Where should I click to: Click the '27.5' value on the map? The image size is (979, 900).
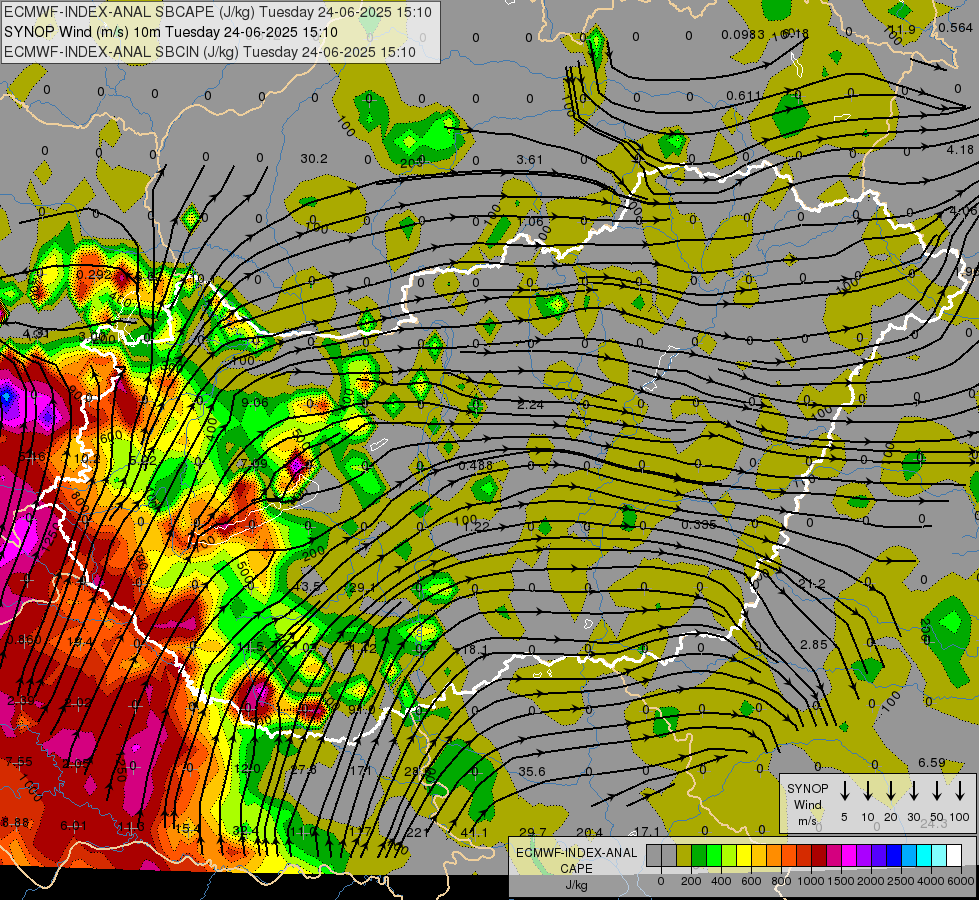pyautogui.click(x=304, y=769)
